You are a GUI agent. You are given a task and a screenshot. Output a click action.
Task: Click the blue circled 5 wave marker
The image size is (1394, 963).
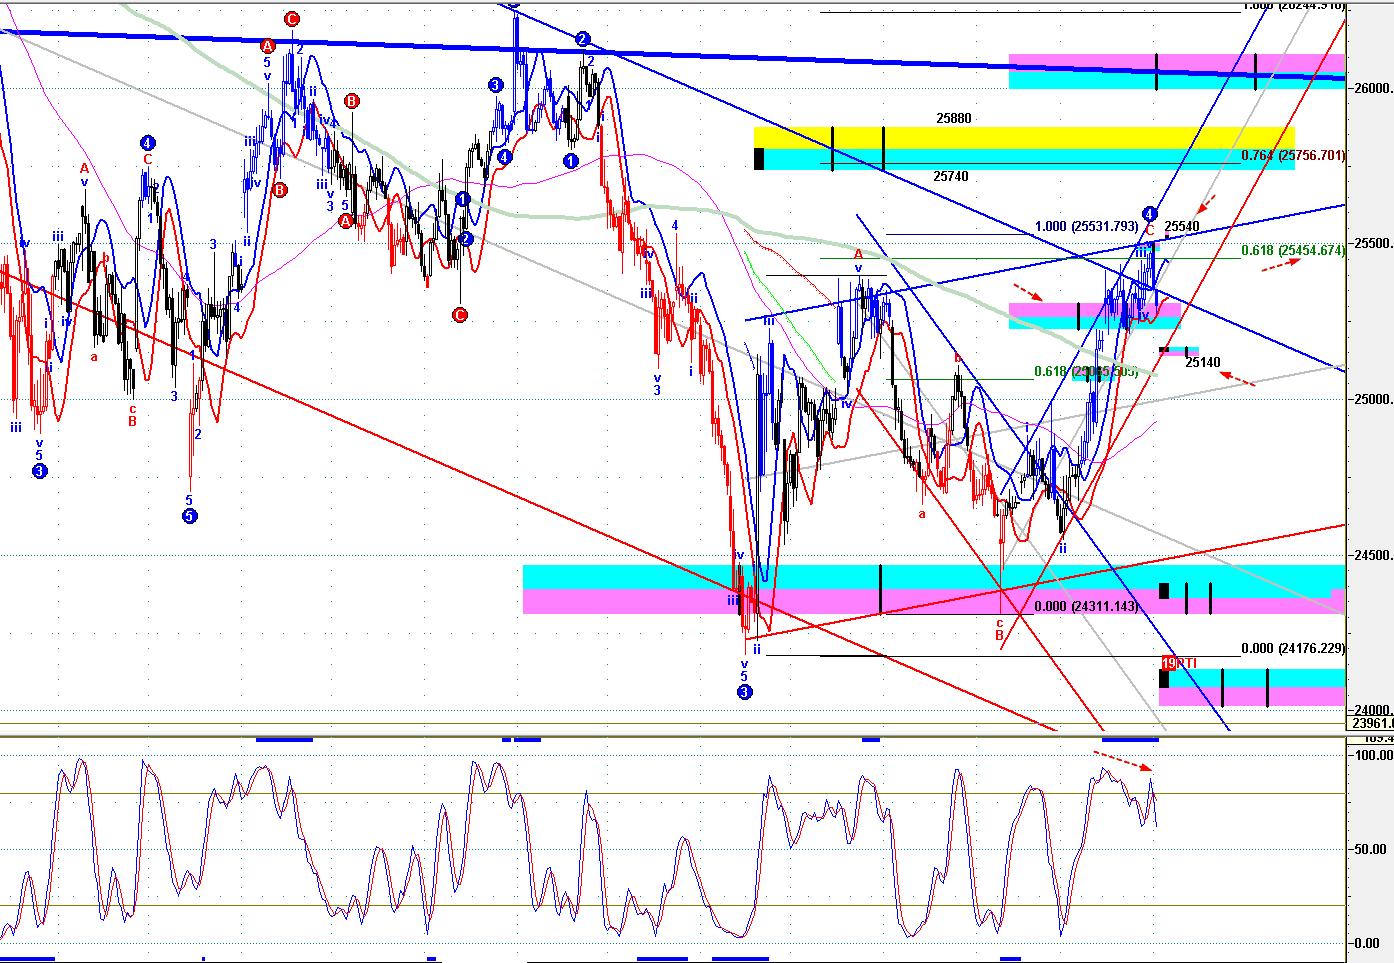click(x=189, y=516)
